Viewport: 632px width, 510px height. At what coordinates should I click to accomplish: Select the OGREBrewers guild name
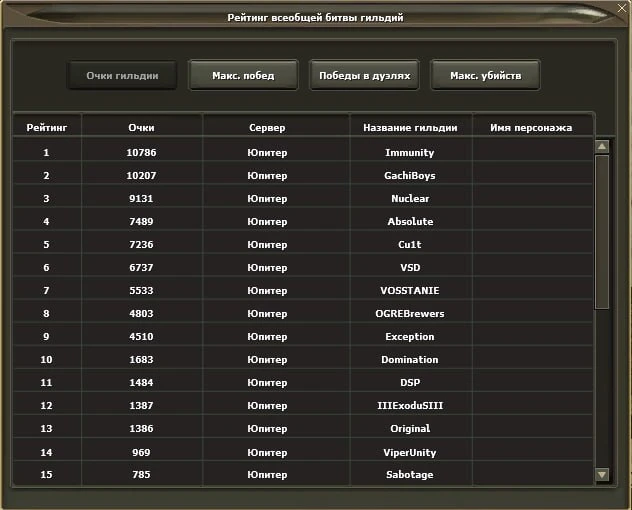pos(410,314)
